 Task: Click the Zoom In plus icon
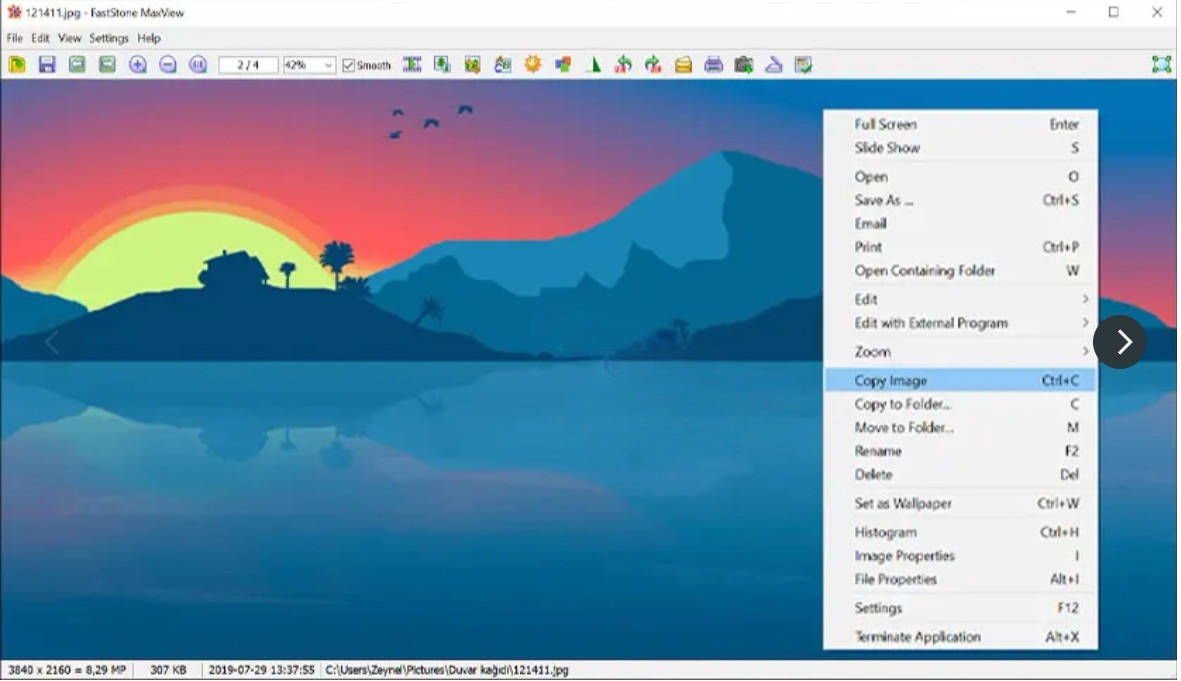(x=137, y=65)
